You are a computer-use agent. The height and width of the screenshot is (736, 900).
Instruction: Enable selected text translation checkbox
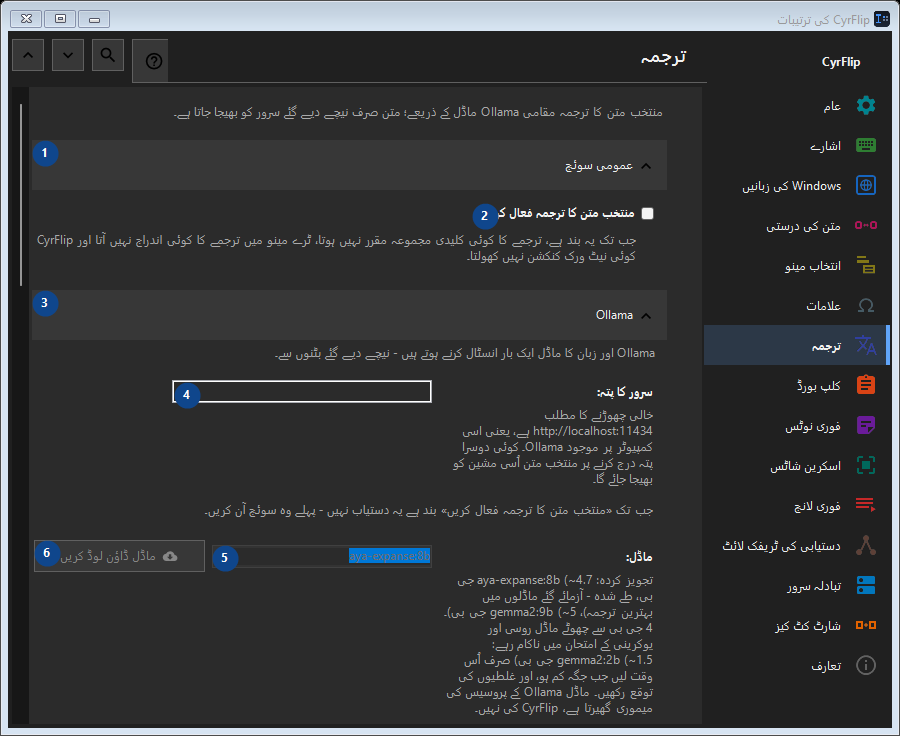pos(647,213)
